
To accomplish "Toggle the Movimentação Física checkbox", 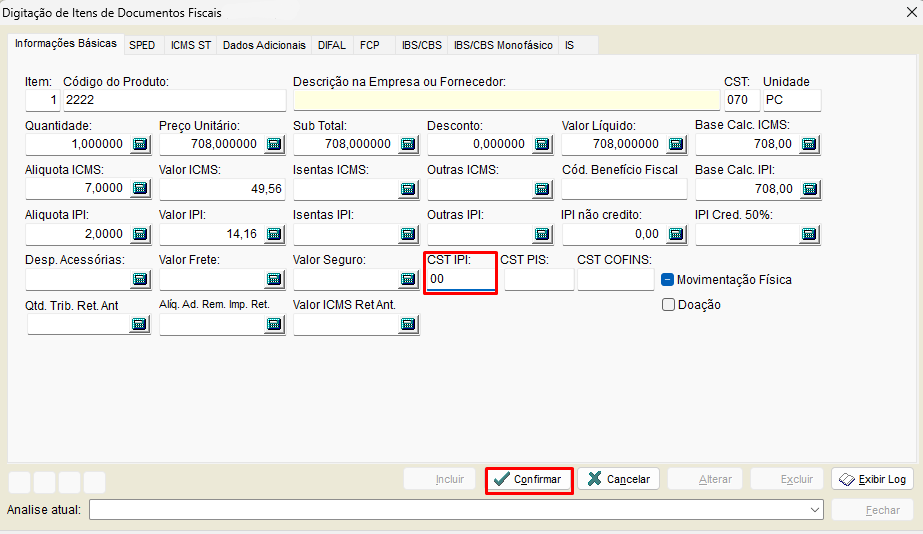I will (668, 280).
